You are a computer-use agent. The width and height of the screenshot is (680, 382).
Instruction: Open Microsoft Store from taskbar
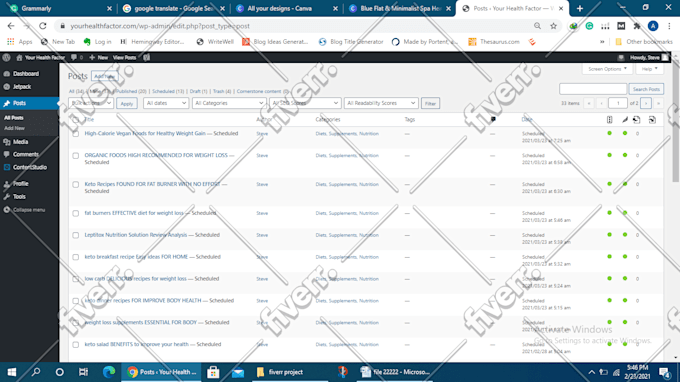213,372
